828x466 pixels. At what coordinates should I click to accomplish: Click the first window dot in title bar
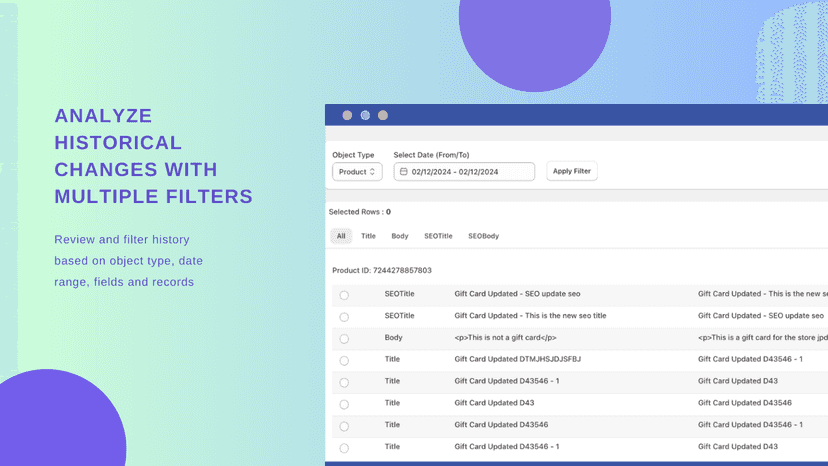(x=347, y=115)
